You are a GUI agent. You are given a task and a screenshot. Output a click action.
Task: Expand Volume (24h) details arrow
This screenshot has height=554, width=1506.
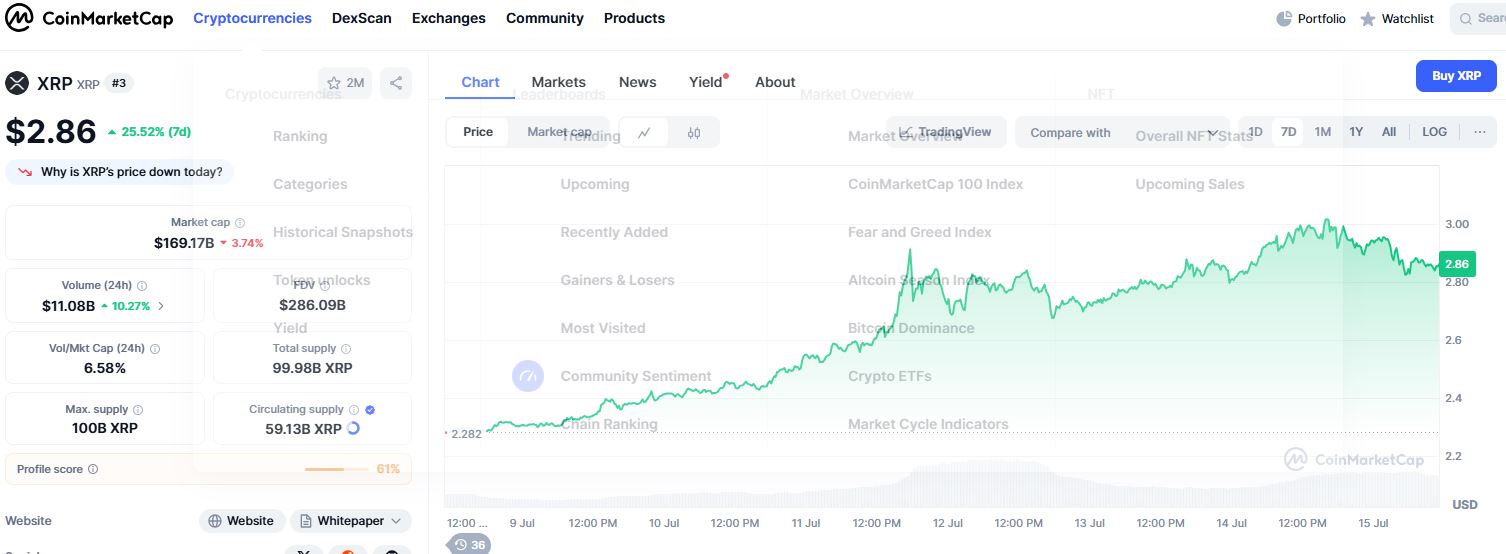(x=162, y=306)
